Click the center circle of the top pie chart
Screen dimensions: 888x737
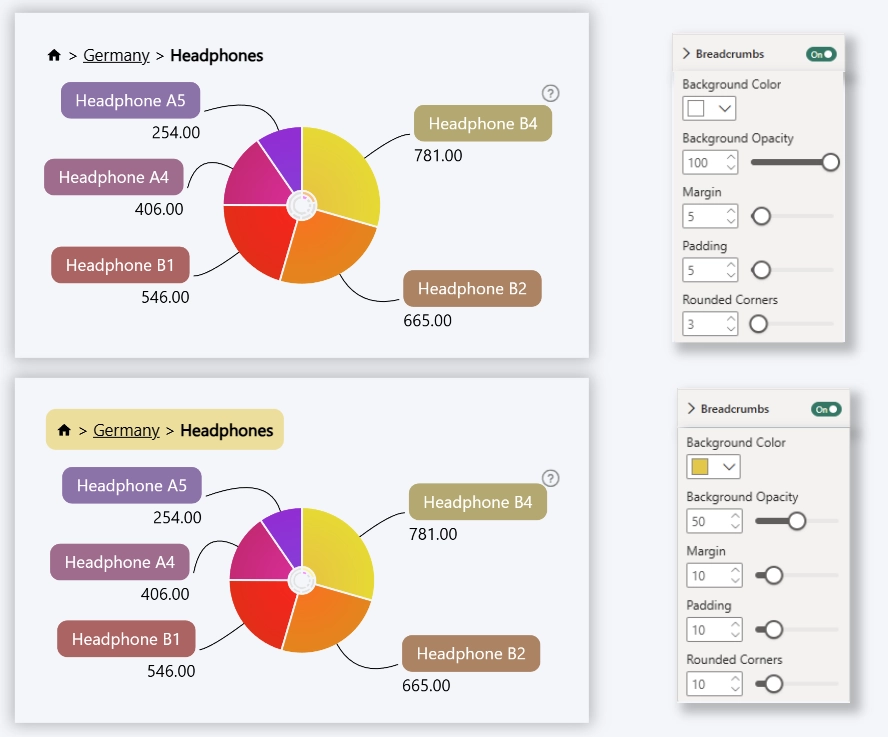[x=301, y=206]
